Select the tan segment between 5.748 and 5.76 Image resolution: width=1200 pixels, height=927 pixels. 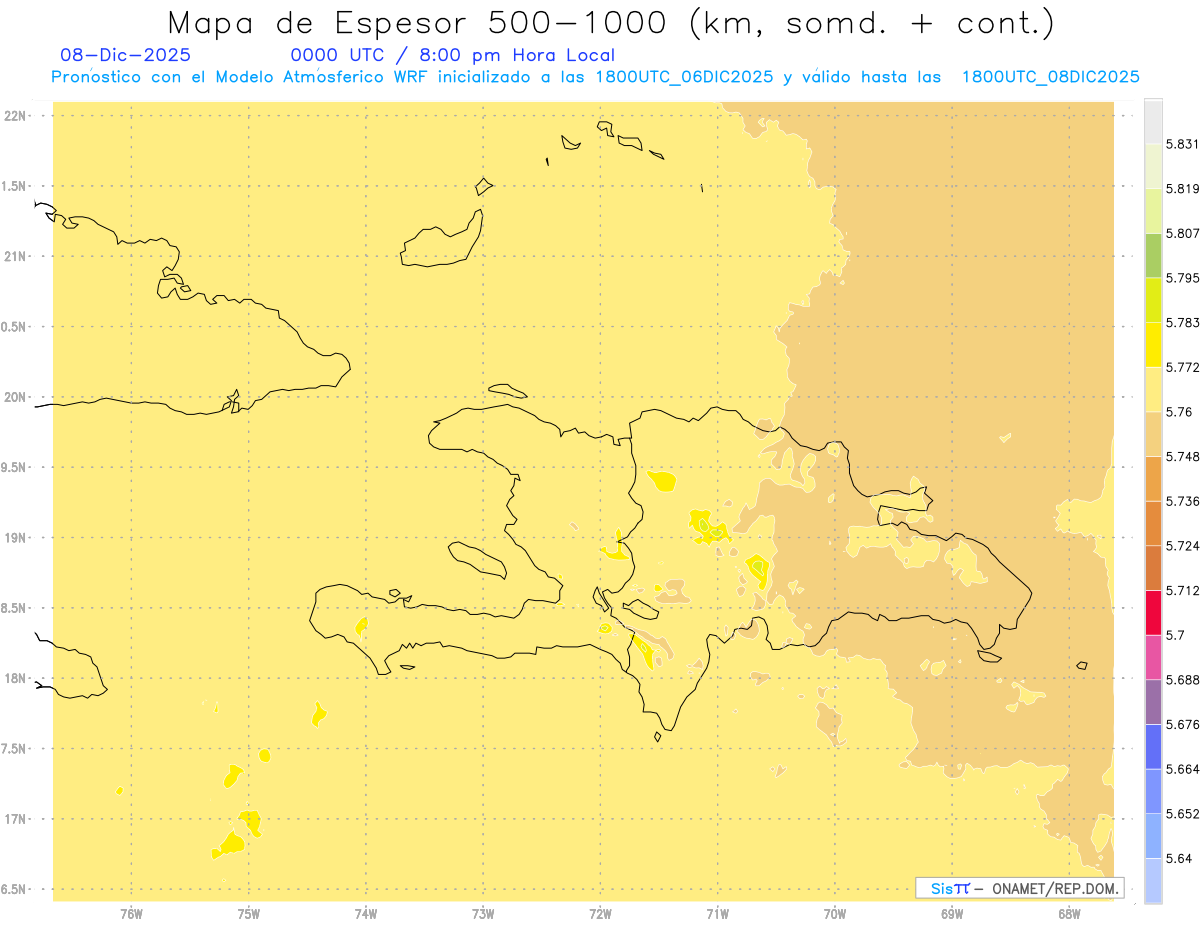1153,434
